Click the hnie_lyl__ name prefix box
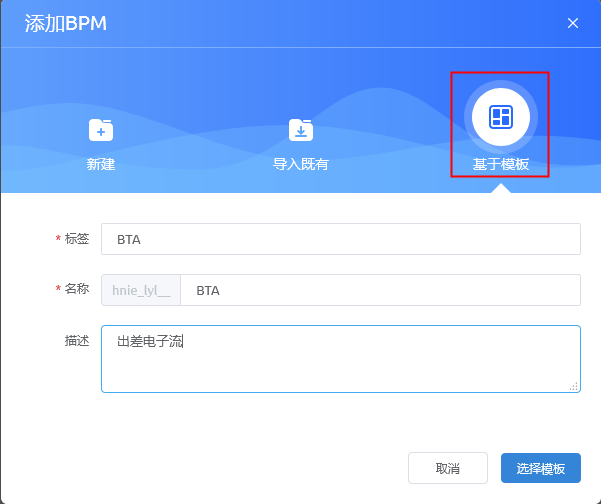Image resolution: width=601 pixels, height=504 pixels. (141, 290)
